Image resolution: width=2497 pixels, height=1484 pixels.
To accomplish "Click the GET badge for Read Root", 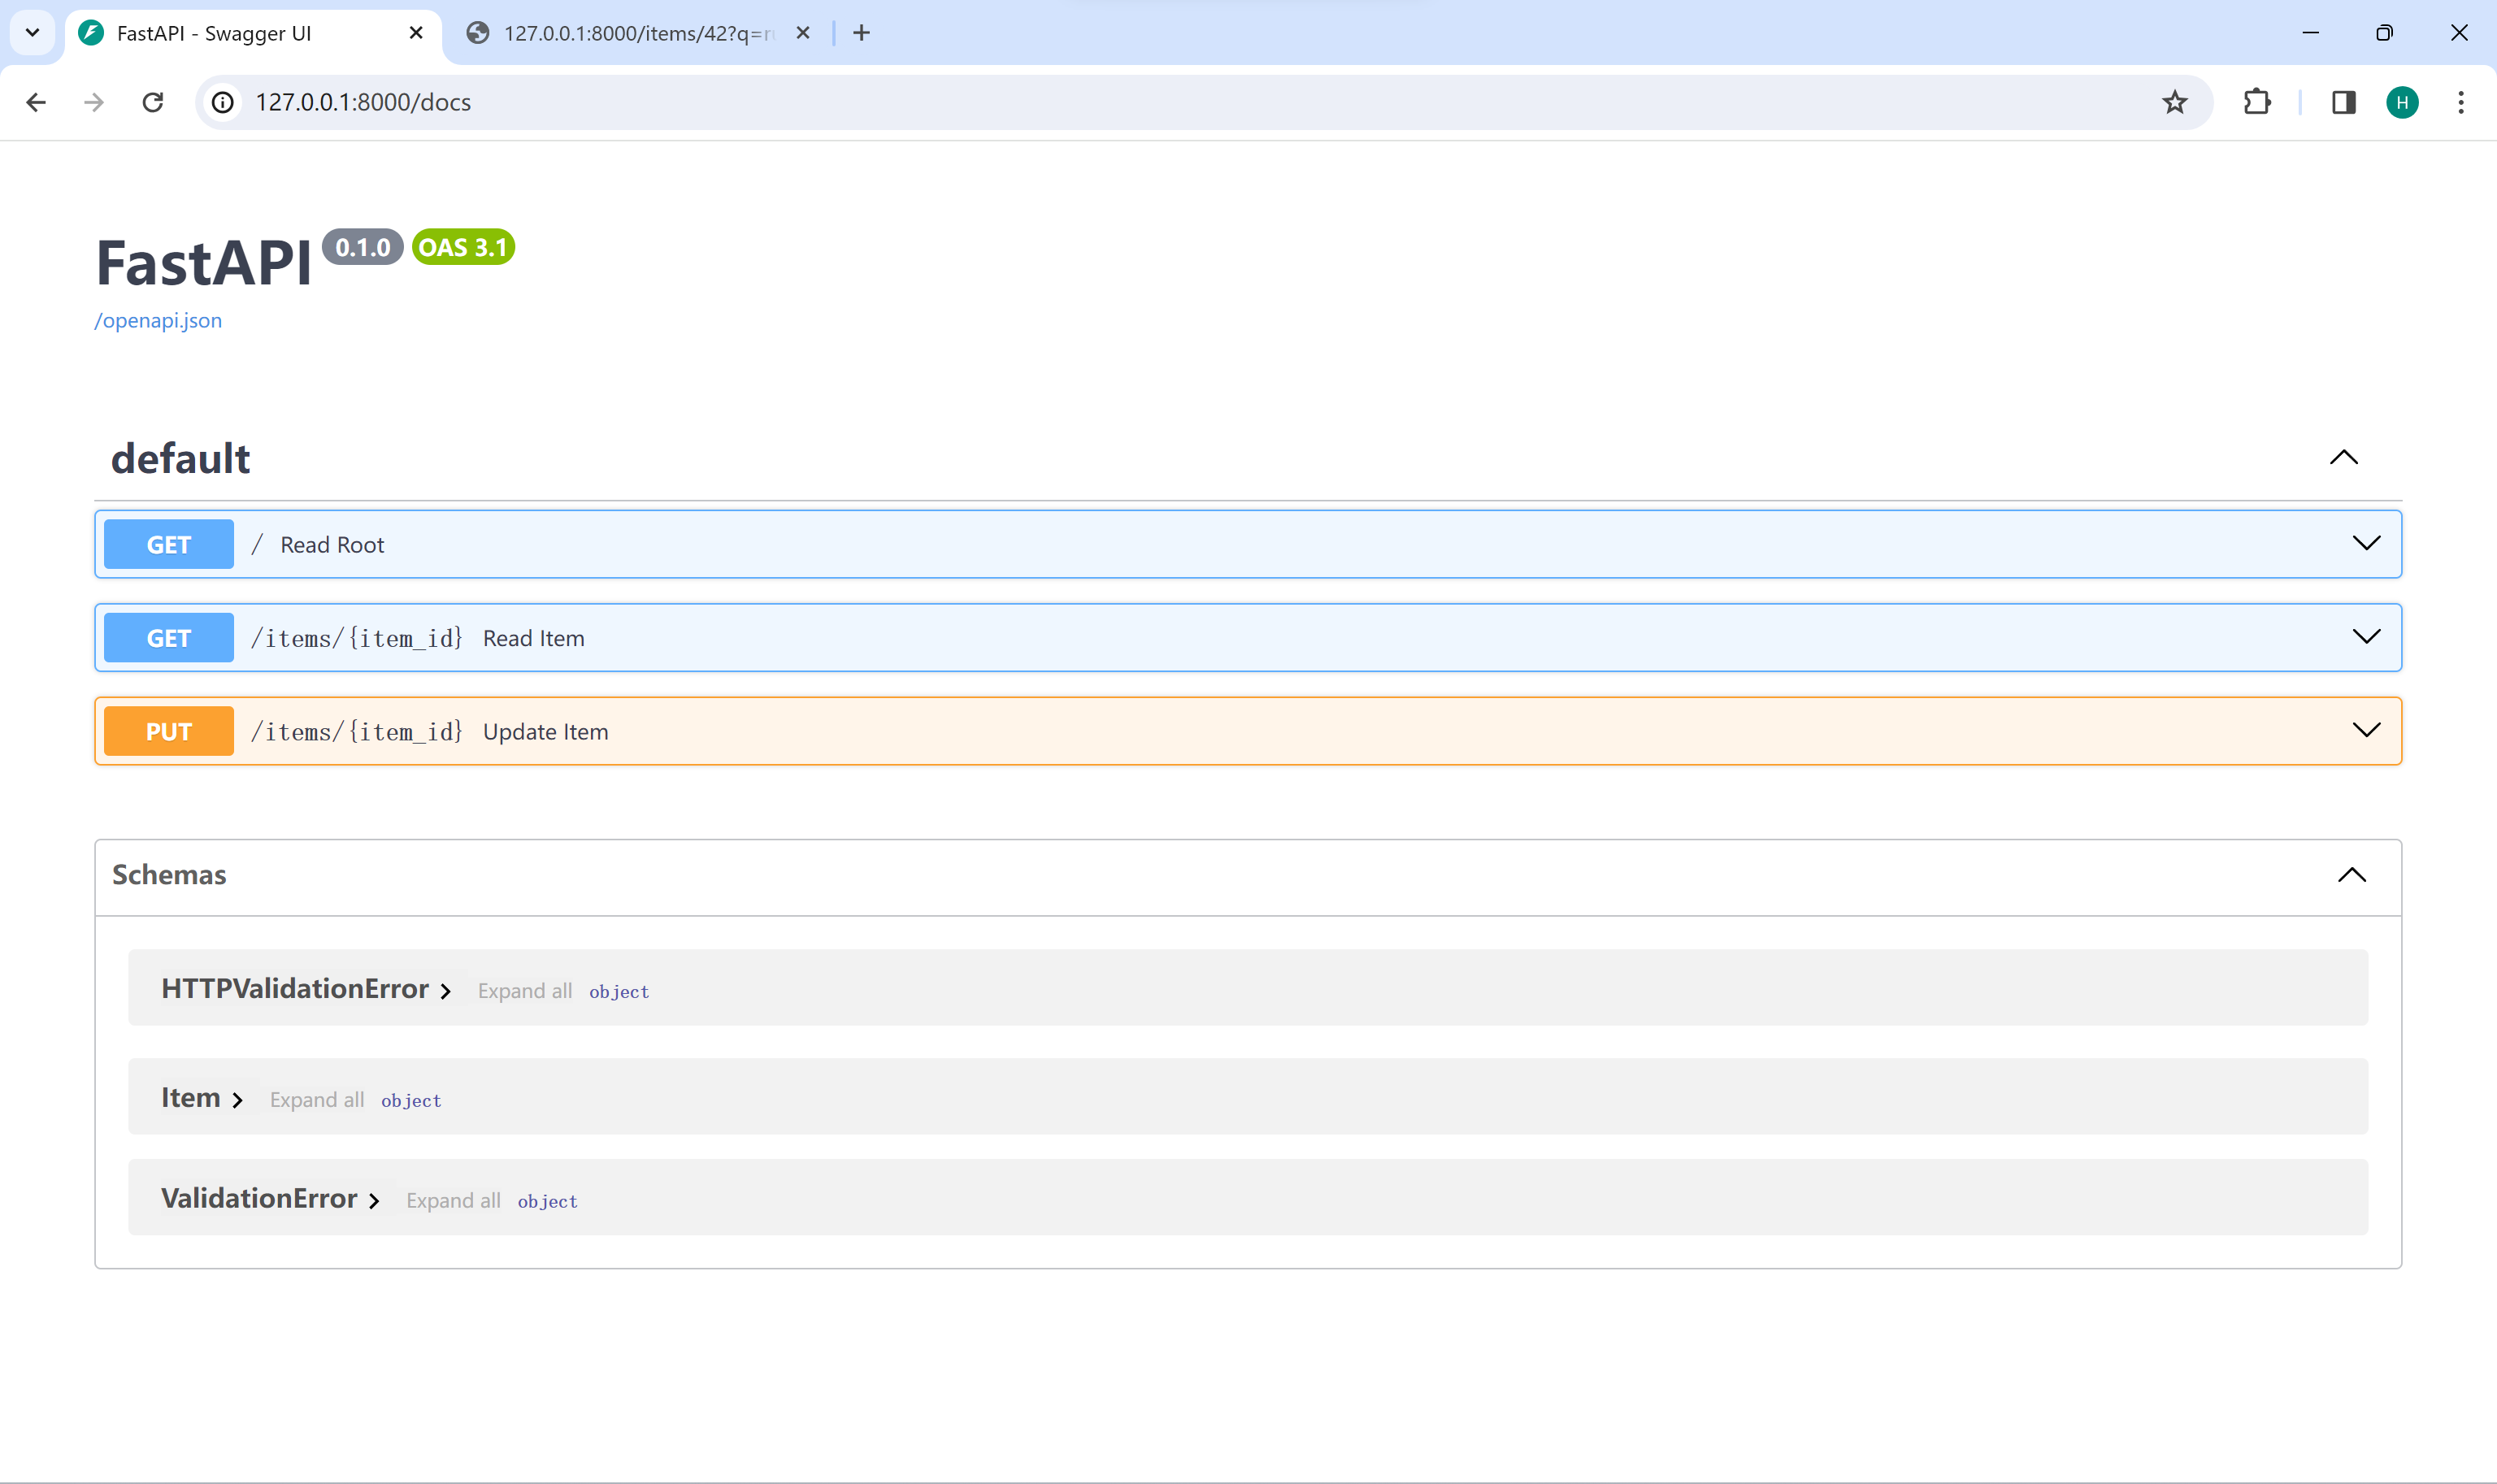I will coord(169,544).
